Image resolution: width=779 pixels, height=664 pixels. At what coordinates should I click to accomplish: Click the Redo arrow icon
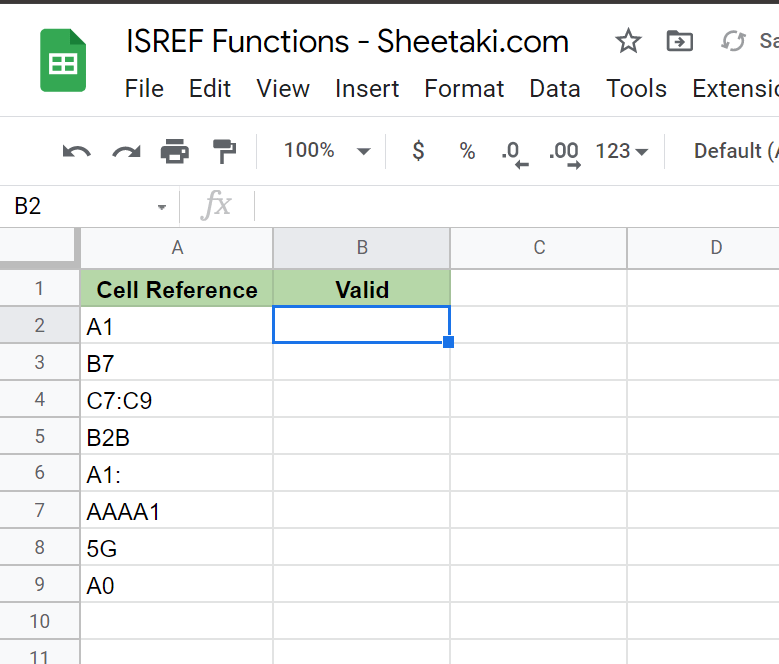pyautogui.click(x=126, y=151)
